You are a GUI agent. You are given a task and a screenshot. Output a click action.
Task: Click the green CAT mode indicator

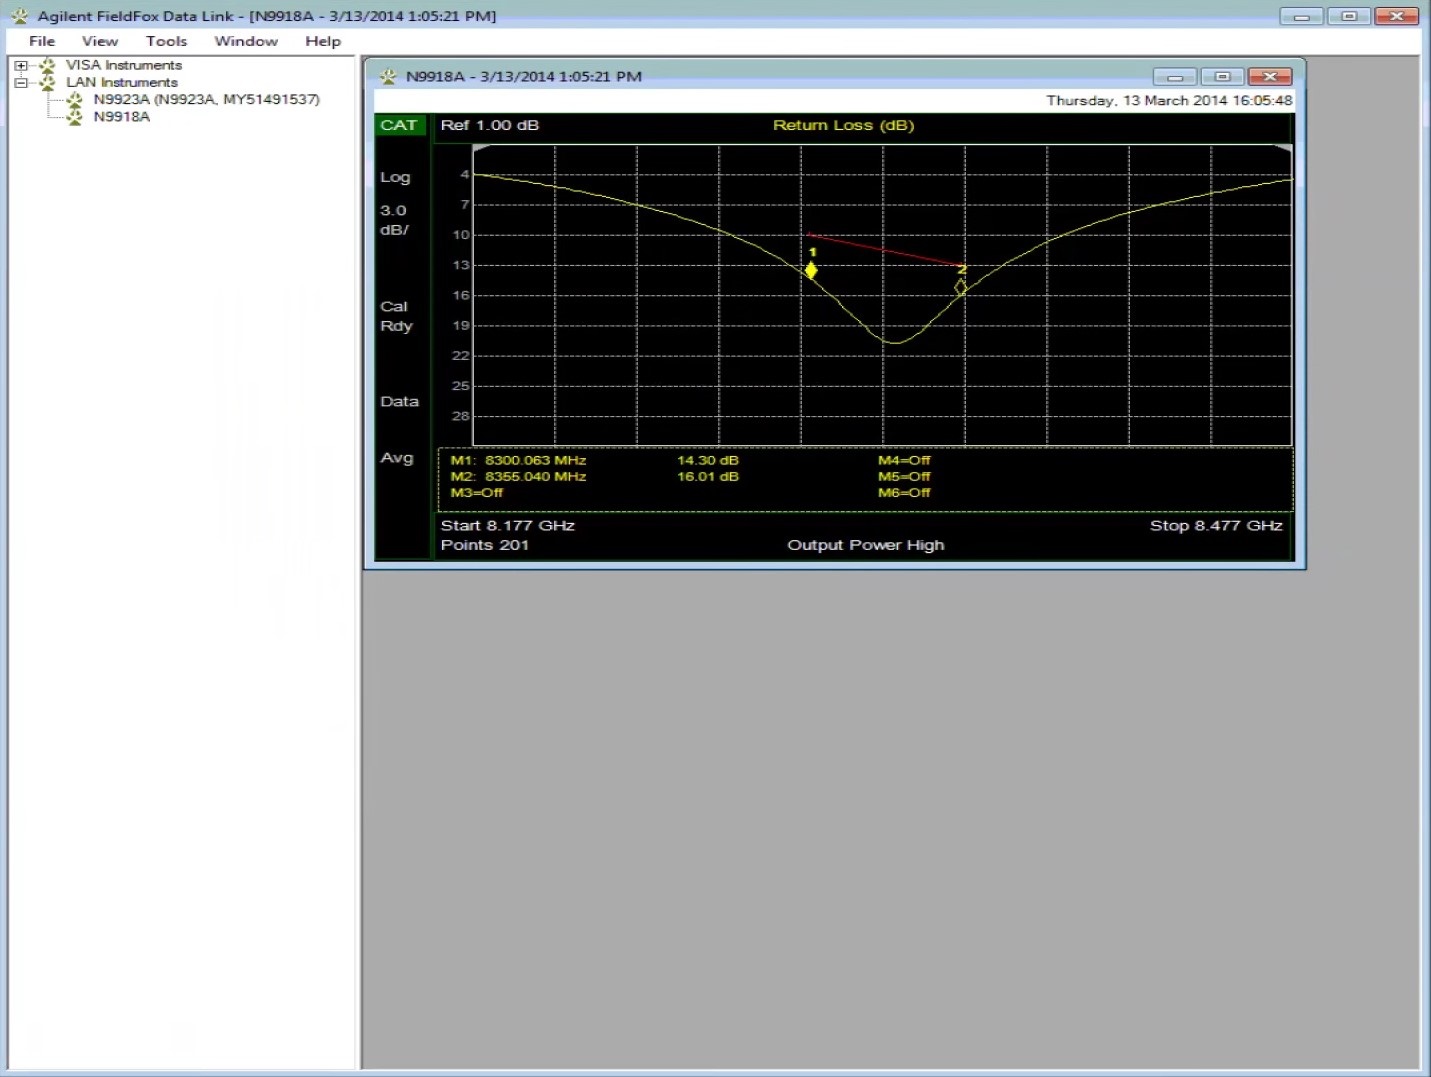click(x=398, y=125)
